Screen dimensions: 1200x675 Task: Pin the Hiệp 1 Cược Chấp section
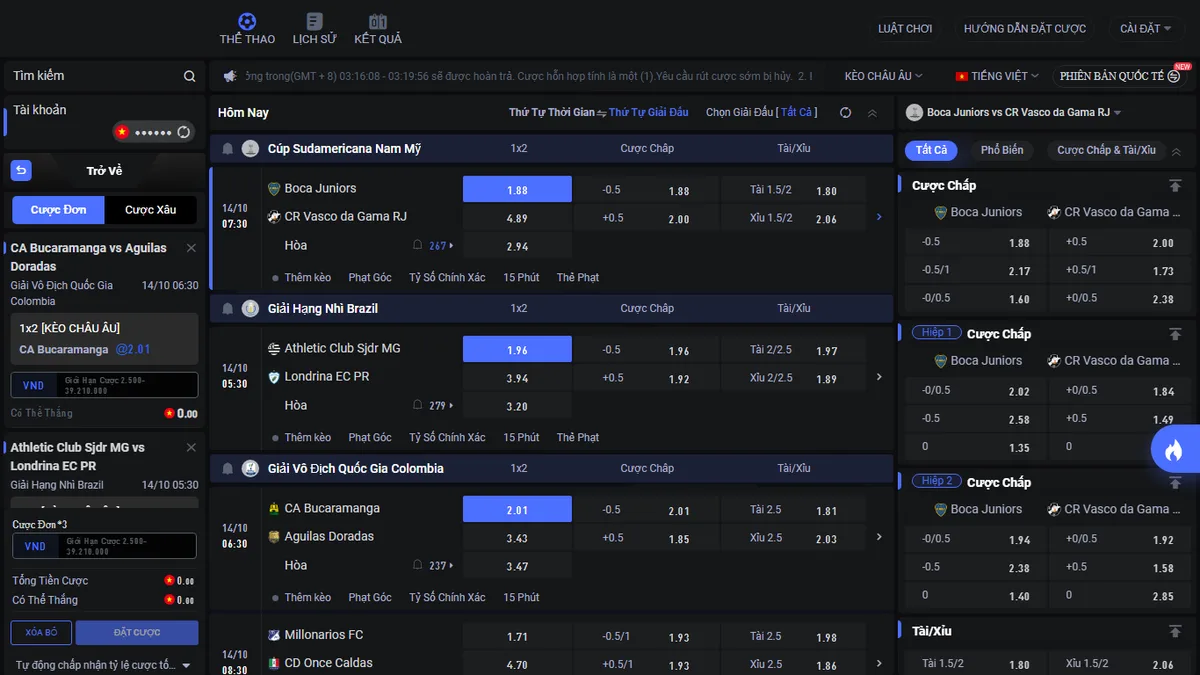[1175, 334]
